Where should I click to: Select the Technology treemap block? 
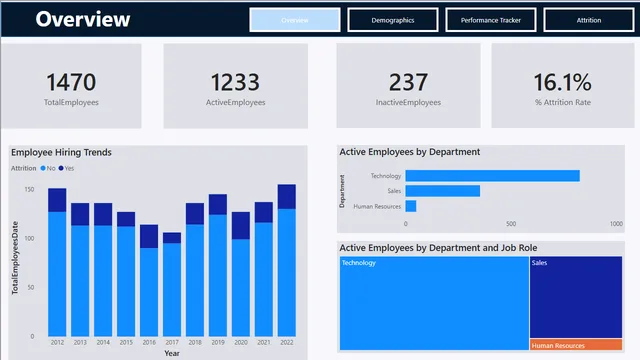[434, 303]
